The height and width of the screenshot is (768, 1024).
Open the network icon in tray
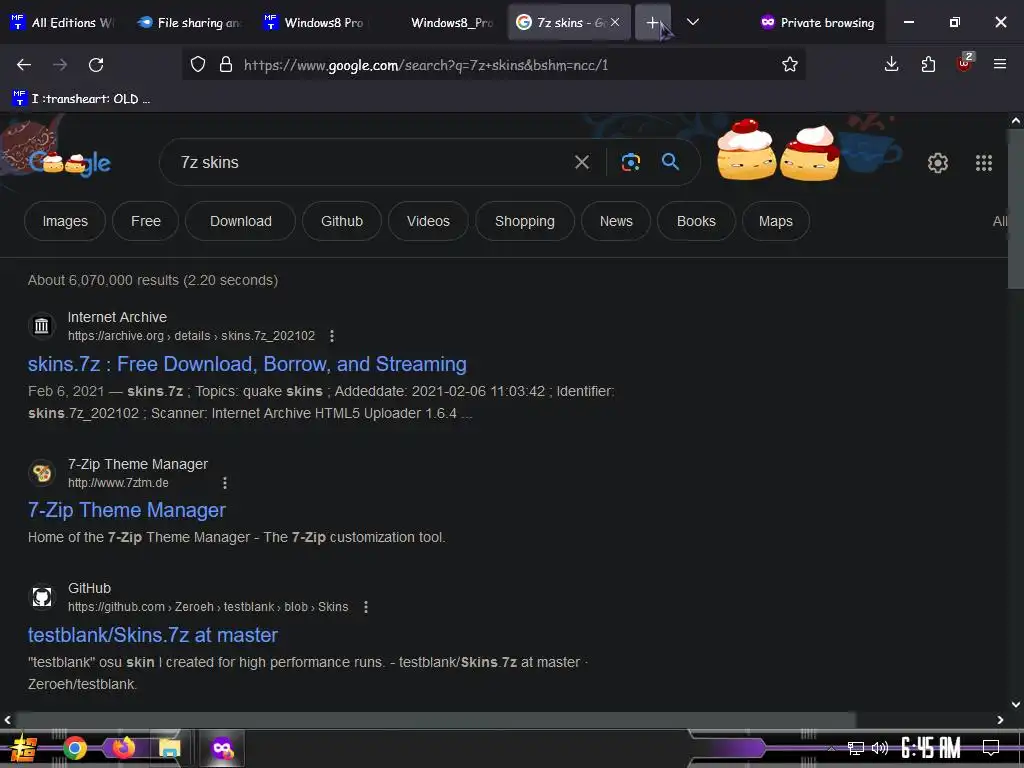coord(856,748)
